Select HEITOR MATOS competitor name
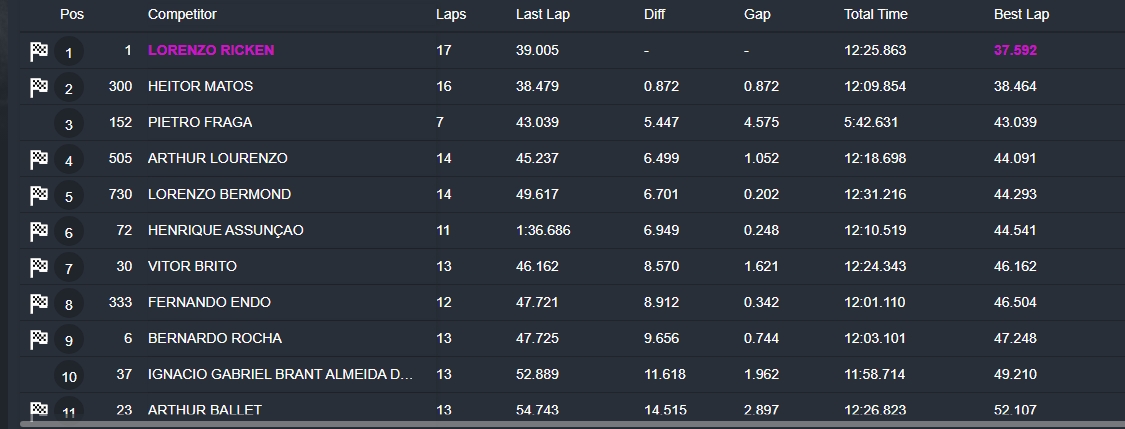 [200, 86]
